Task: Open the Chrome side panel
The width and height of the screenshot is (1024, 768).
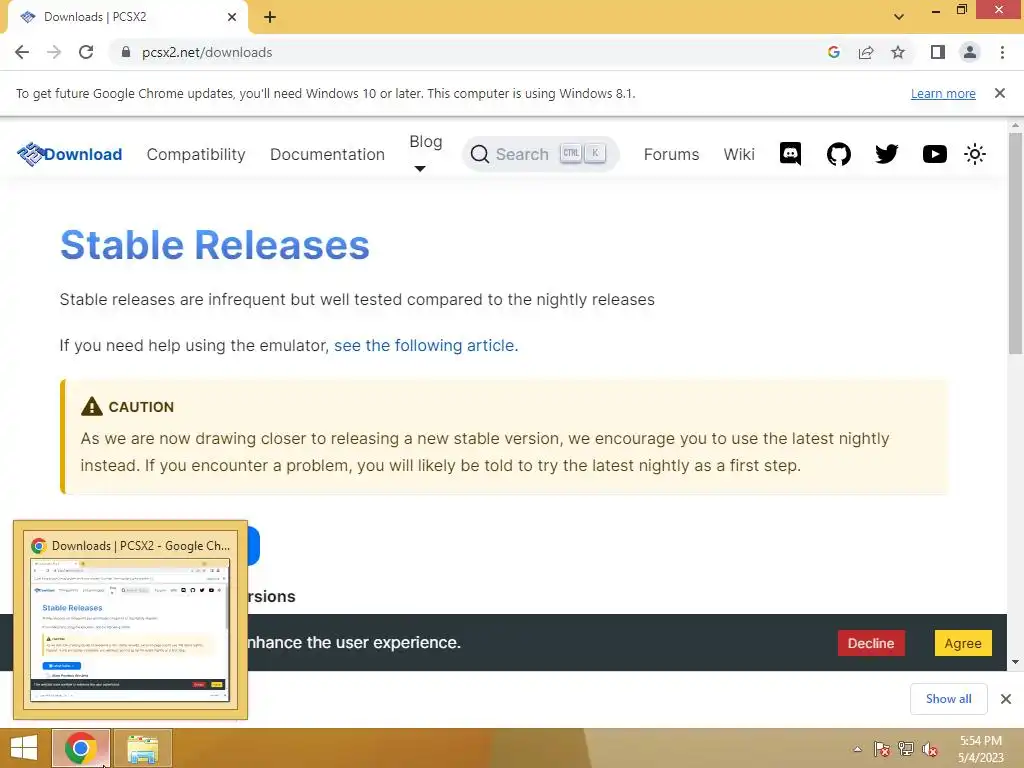Action: pyautogui.click(x=938, y=52)
